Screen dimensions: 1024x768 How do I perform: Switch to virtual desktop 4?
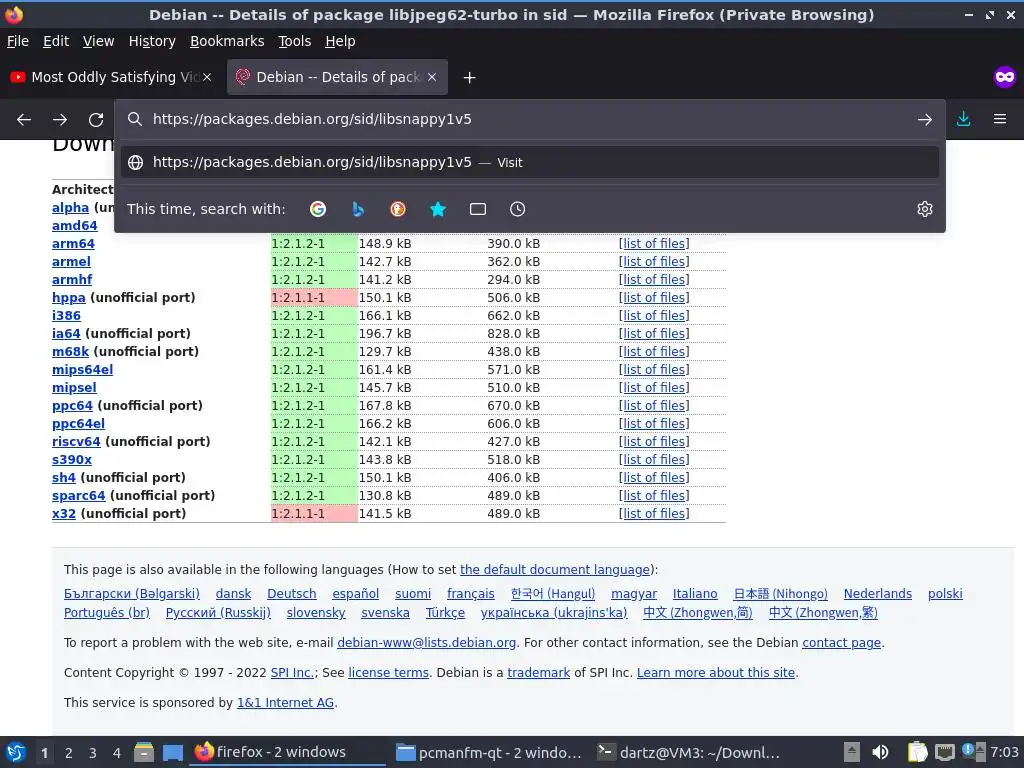[x=117, y=753]
